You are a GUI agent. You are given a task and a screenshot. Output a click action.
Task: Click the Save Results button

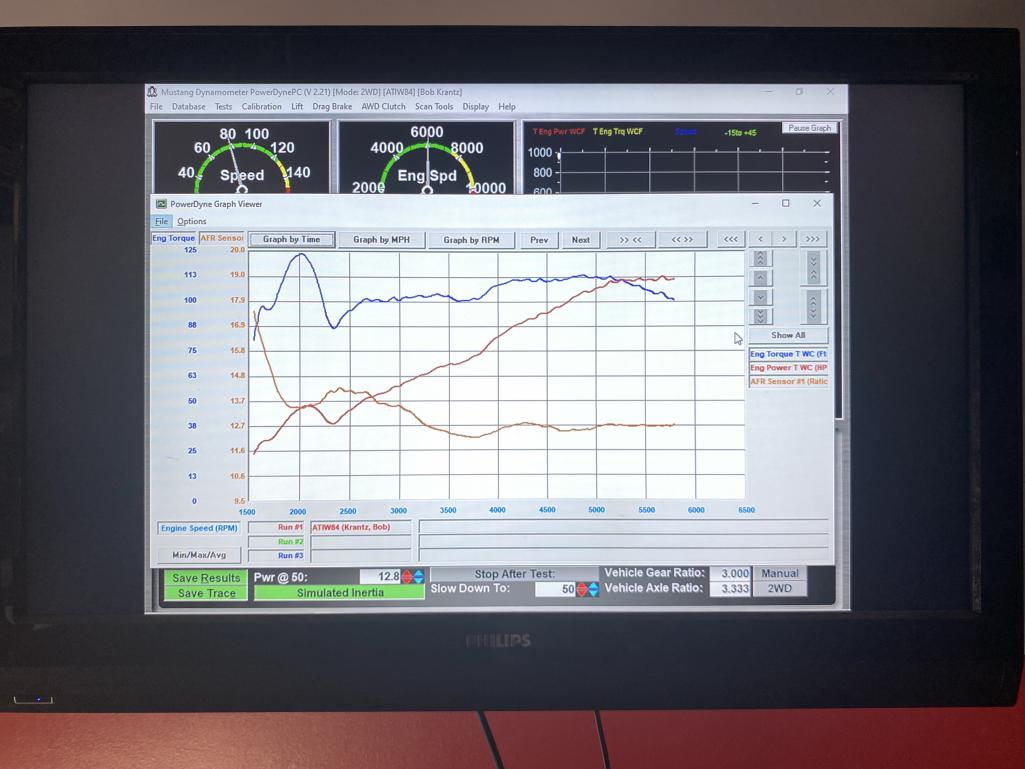(x=206, y=578)
